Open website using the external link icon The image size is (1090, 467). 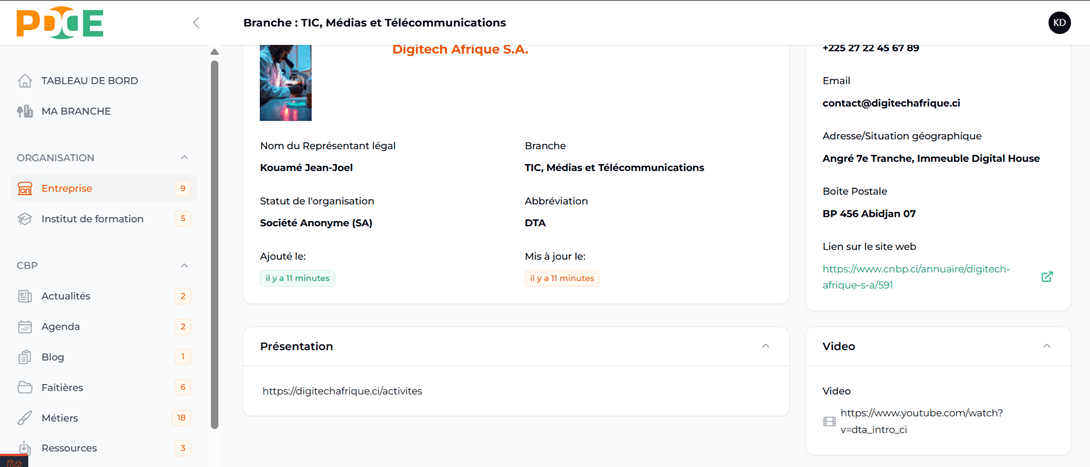[x=1047, y=277]
